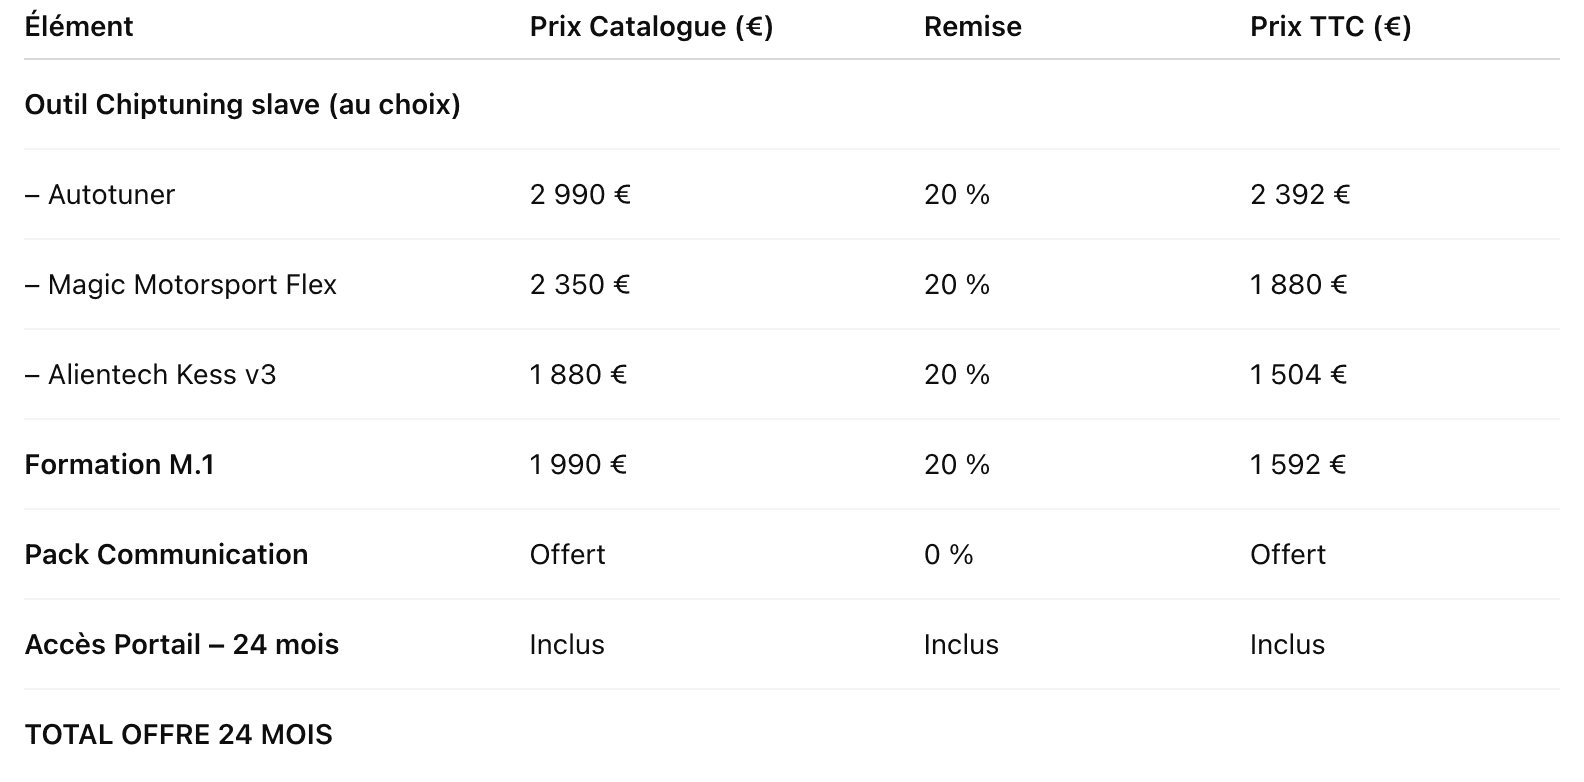This screenshot has width=1584, height=782.
Task: Select the Magic Motorsport Flex label
Action: click(x=181, y=284)
